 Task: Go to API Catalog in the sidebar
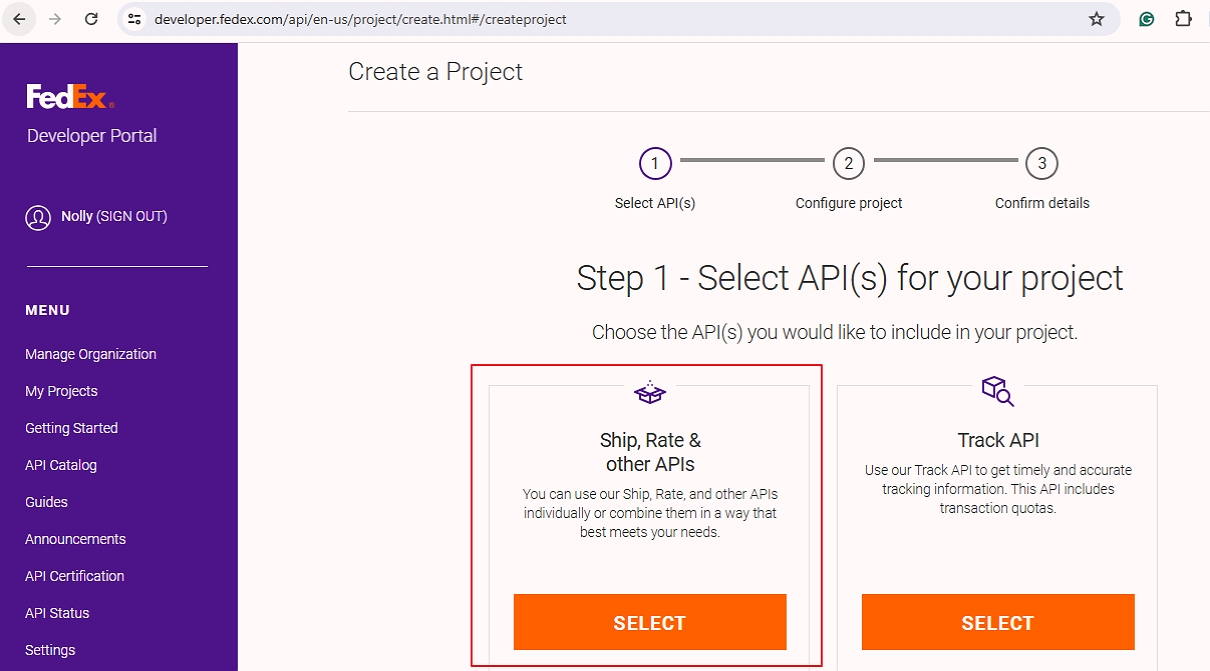point(61,465)
